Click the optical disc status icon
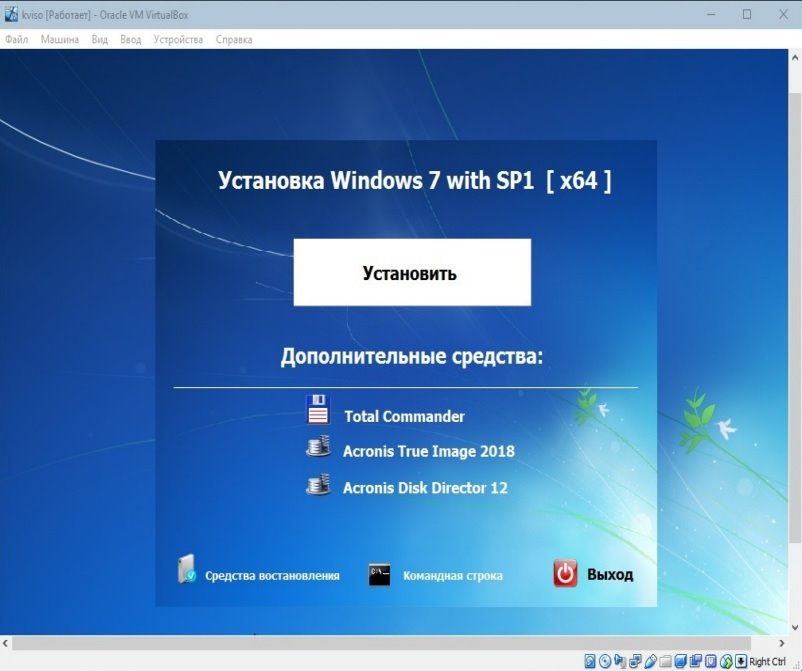The height and width of the screenshot is (671, 802). (x=605, y=661)
